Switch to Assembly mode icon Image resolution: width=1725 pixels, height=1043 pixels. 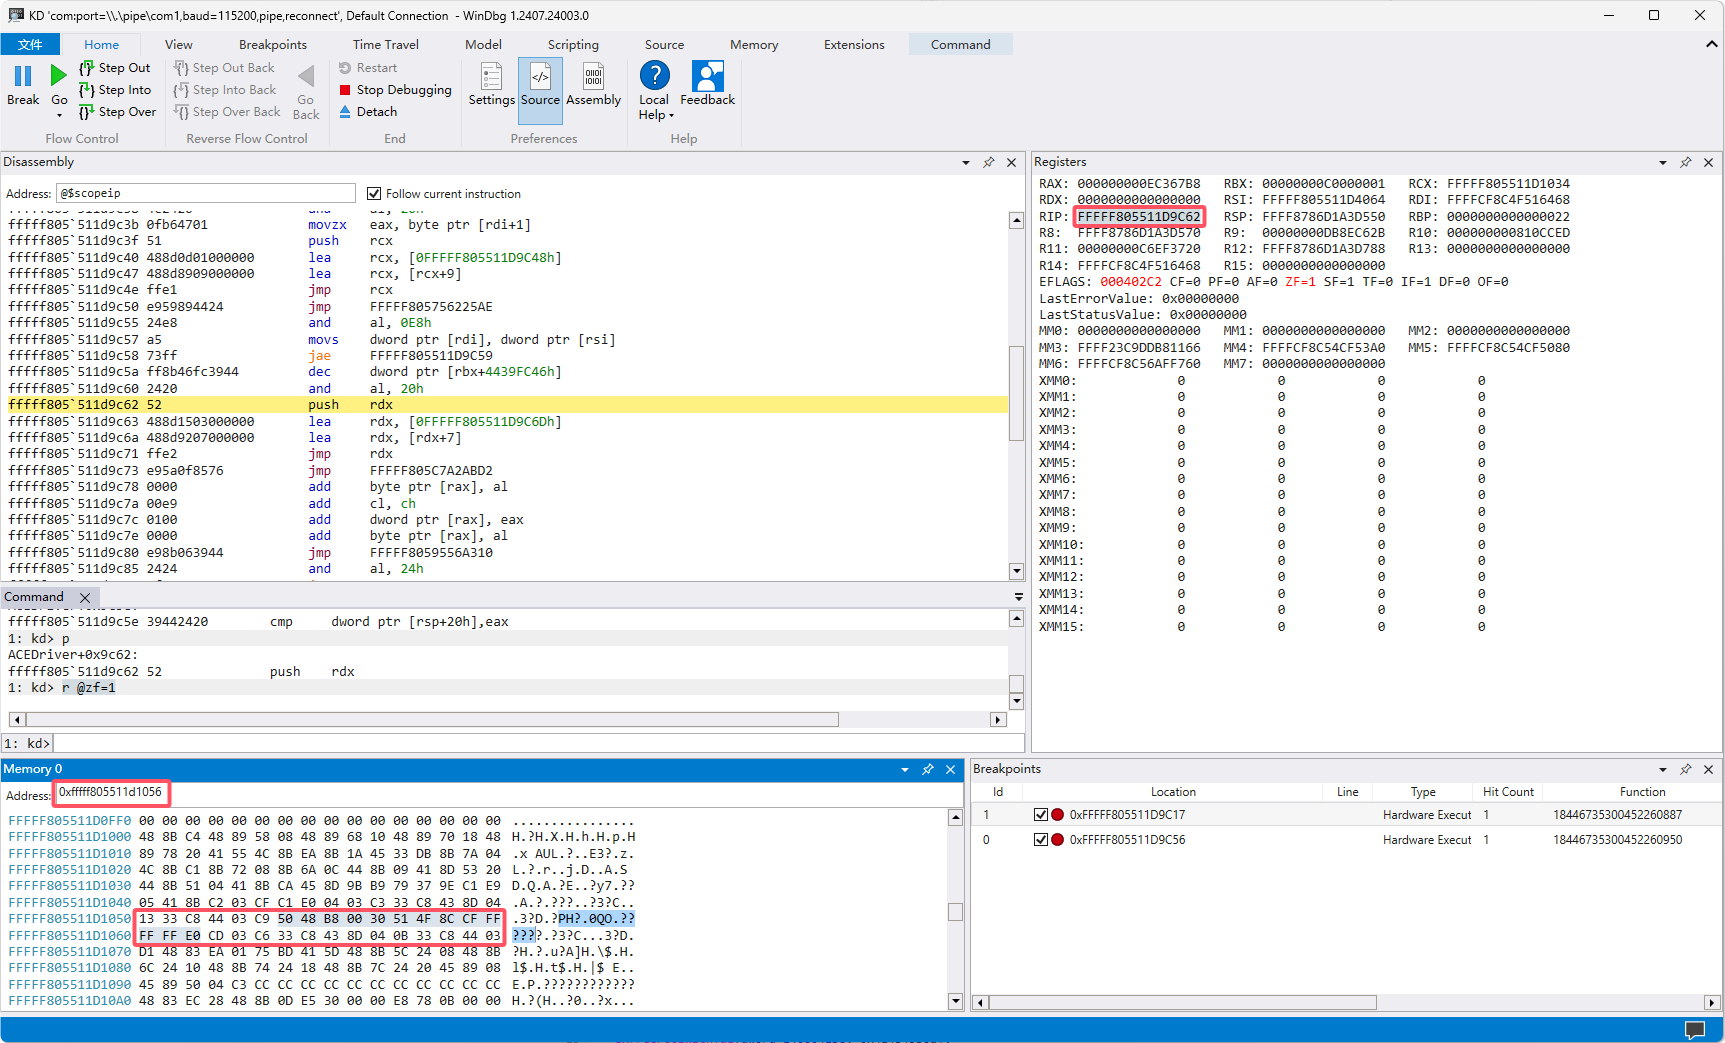(593, 77)
